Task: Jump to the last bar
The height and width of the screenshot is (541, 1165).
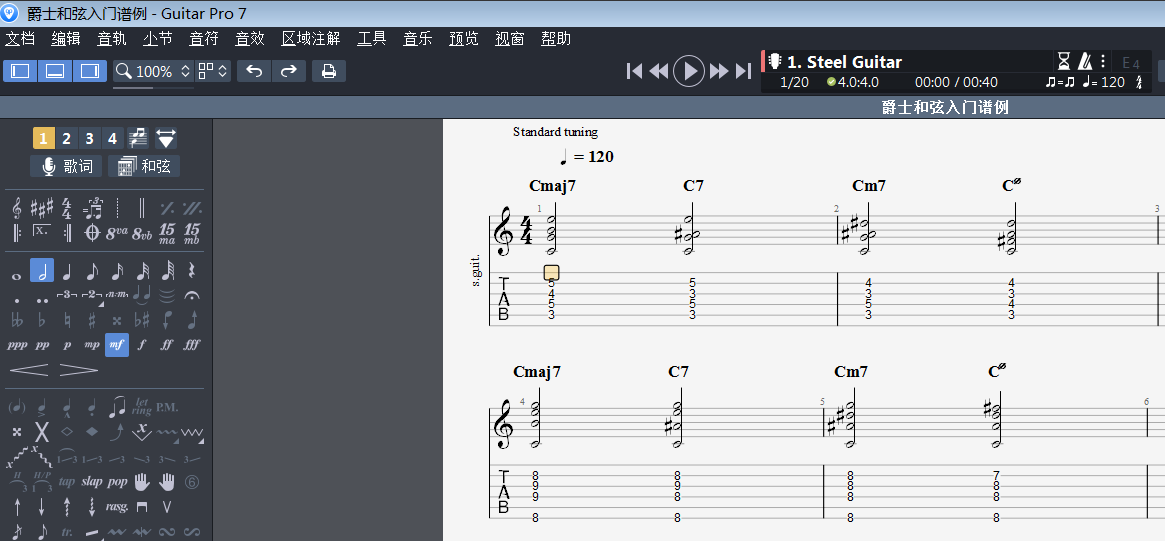Action: pyautogui.click(x=743, y=71)
